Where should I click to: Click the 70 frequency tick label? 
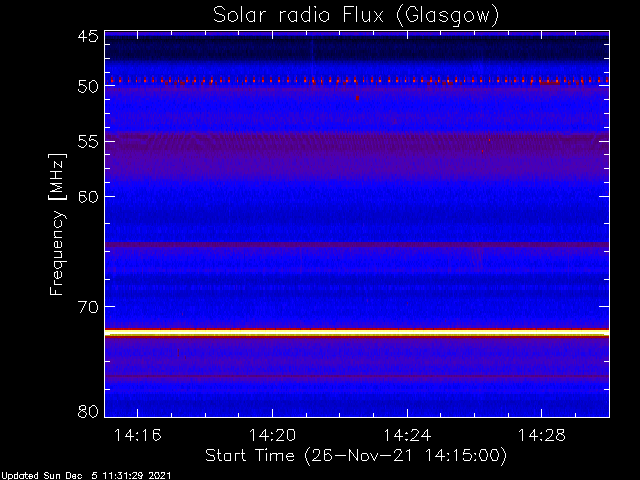pyautogui.click(x=88, y=307)
